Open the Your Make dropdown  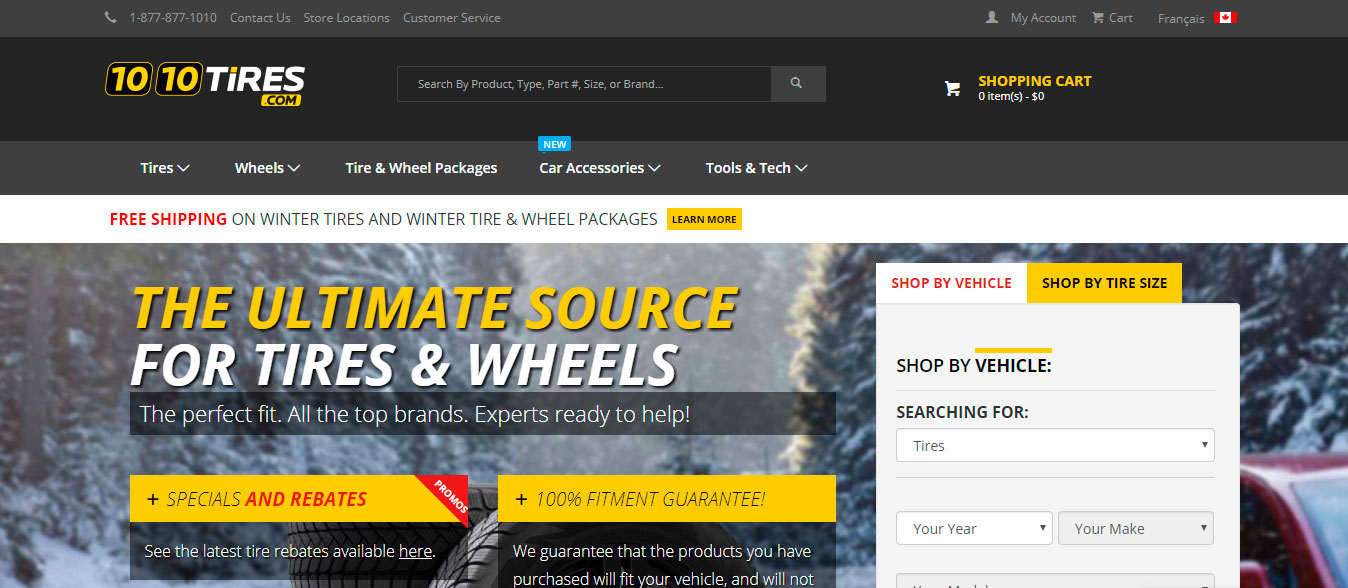click(1136, 528)
